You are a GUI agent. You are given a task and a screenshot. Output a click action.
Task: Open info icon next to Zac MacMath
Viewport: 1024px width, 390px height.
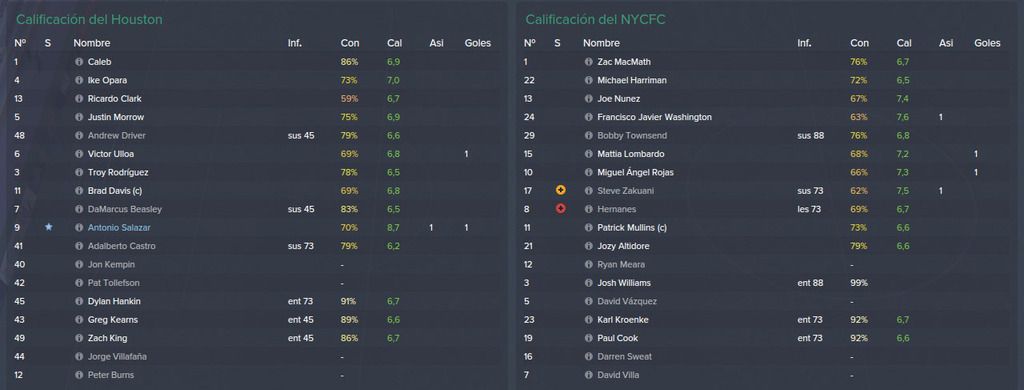pos(588,62)
